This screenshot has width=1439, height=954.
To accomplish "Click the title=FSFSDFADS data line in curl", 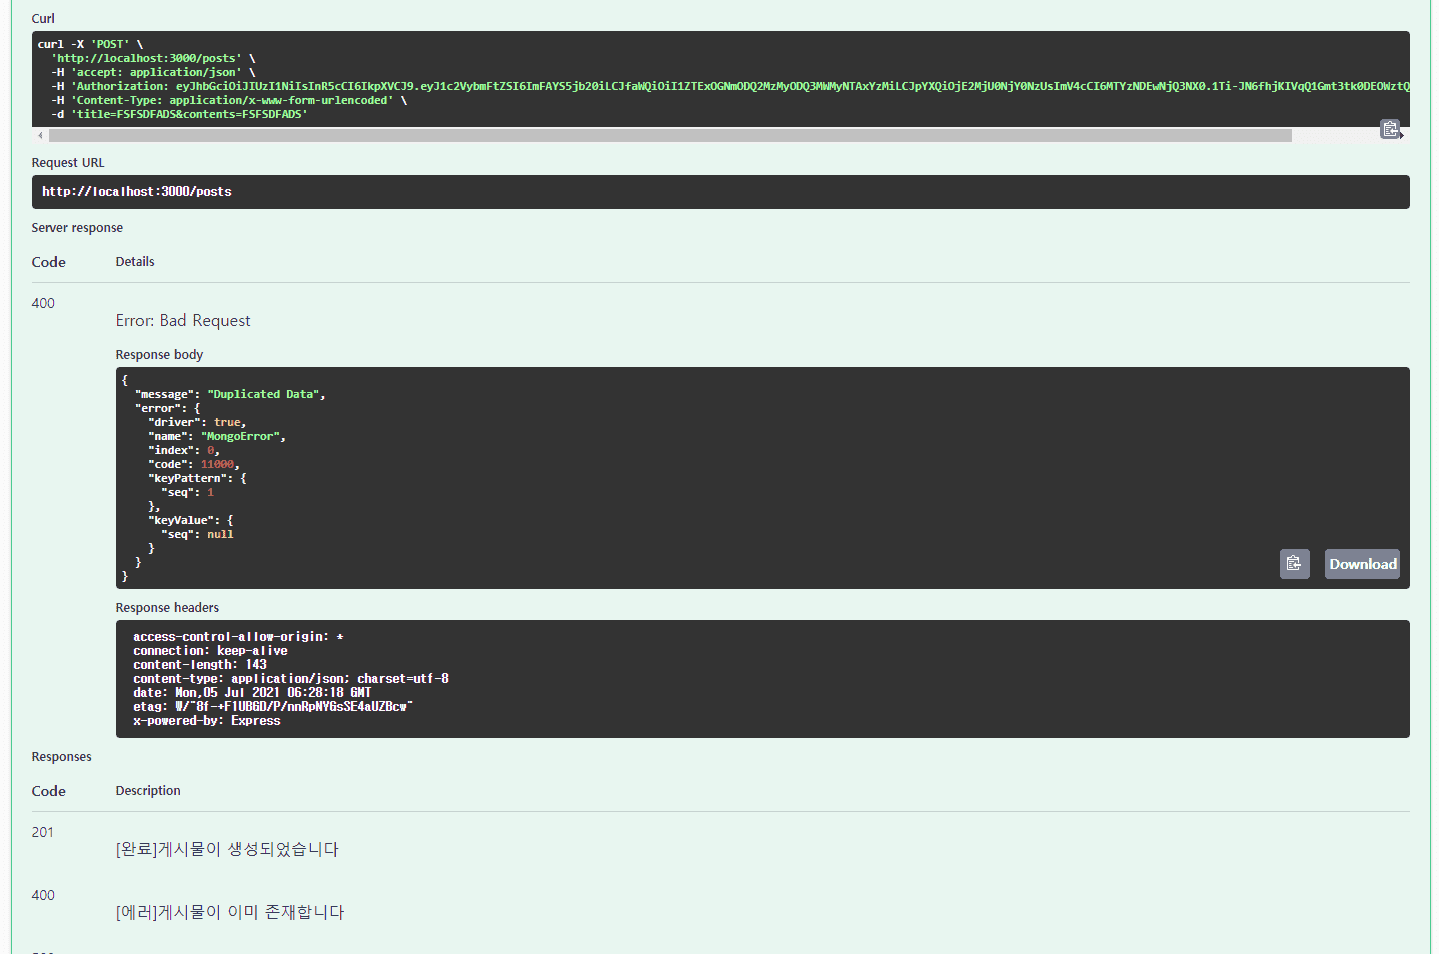I will [x=189, y=114].
